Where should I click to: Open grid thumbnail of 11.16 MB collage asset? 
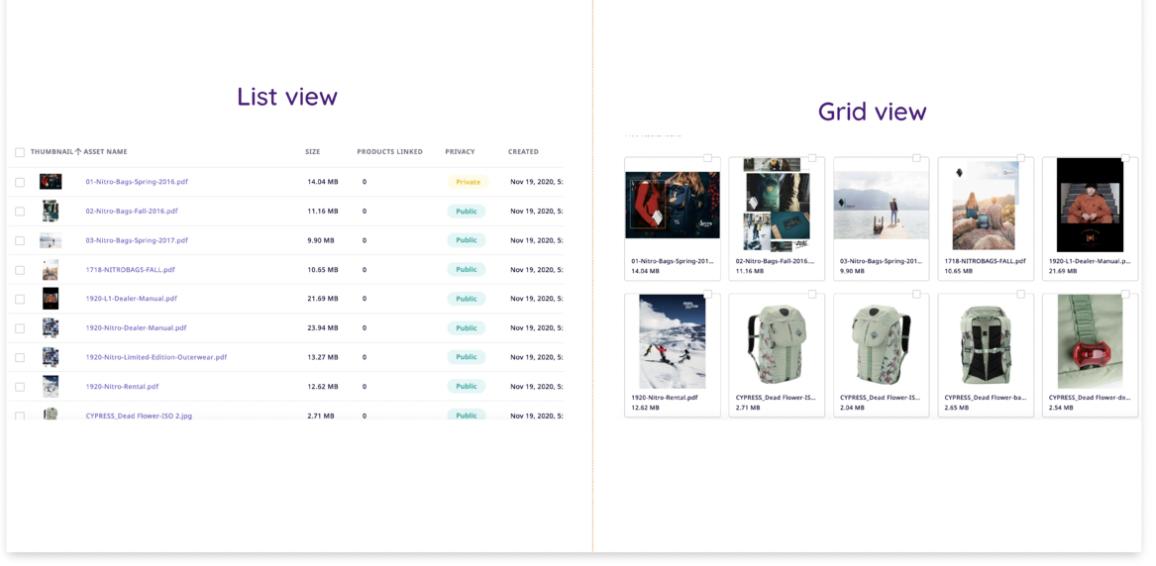pyautogui.click(x=776, y=204)
